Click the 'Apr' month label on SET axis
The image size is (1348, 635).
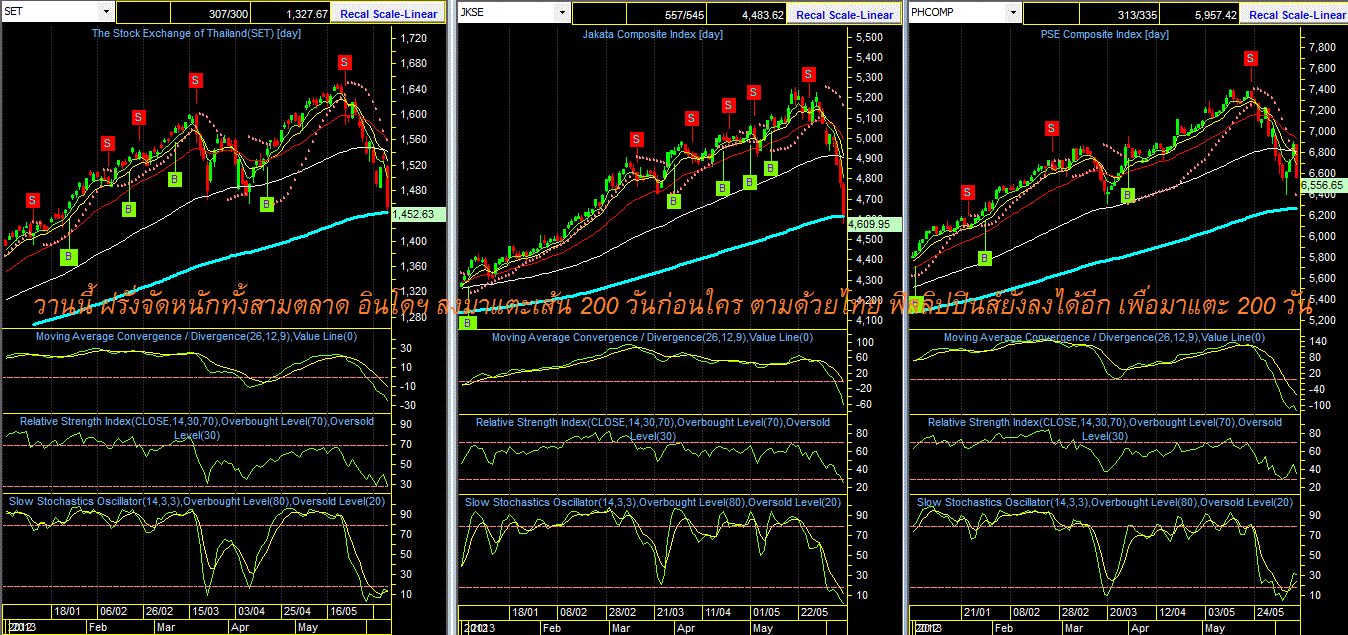(x=240, y=628)
